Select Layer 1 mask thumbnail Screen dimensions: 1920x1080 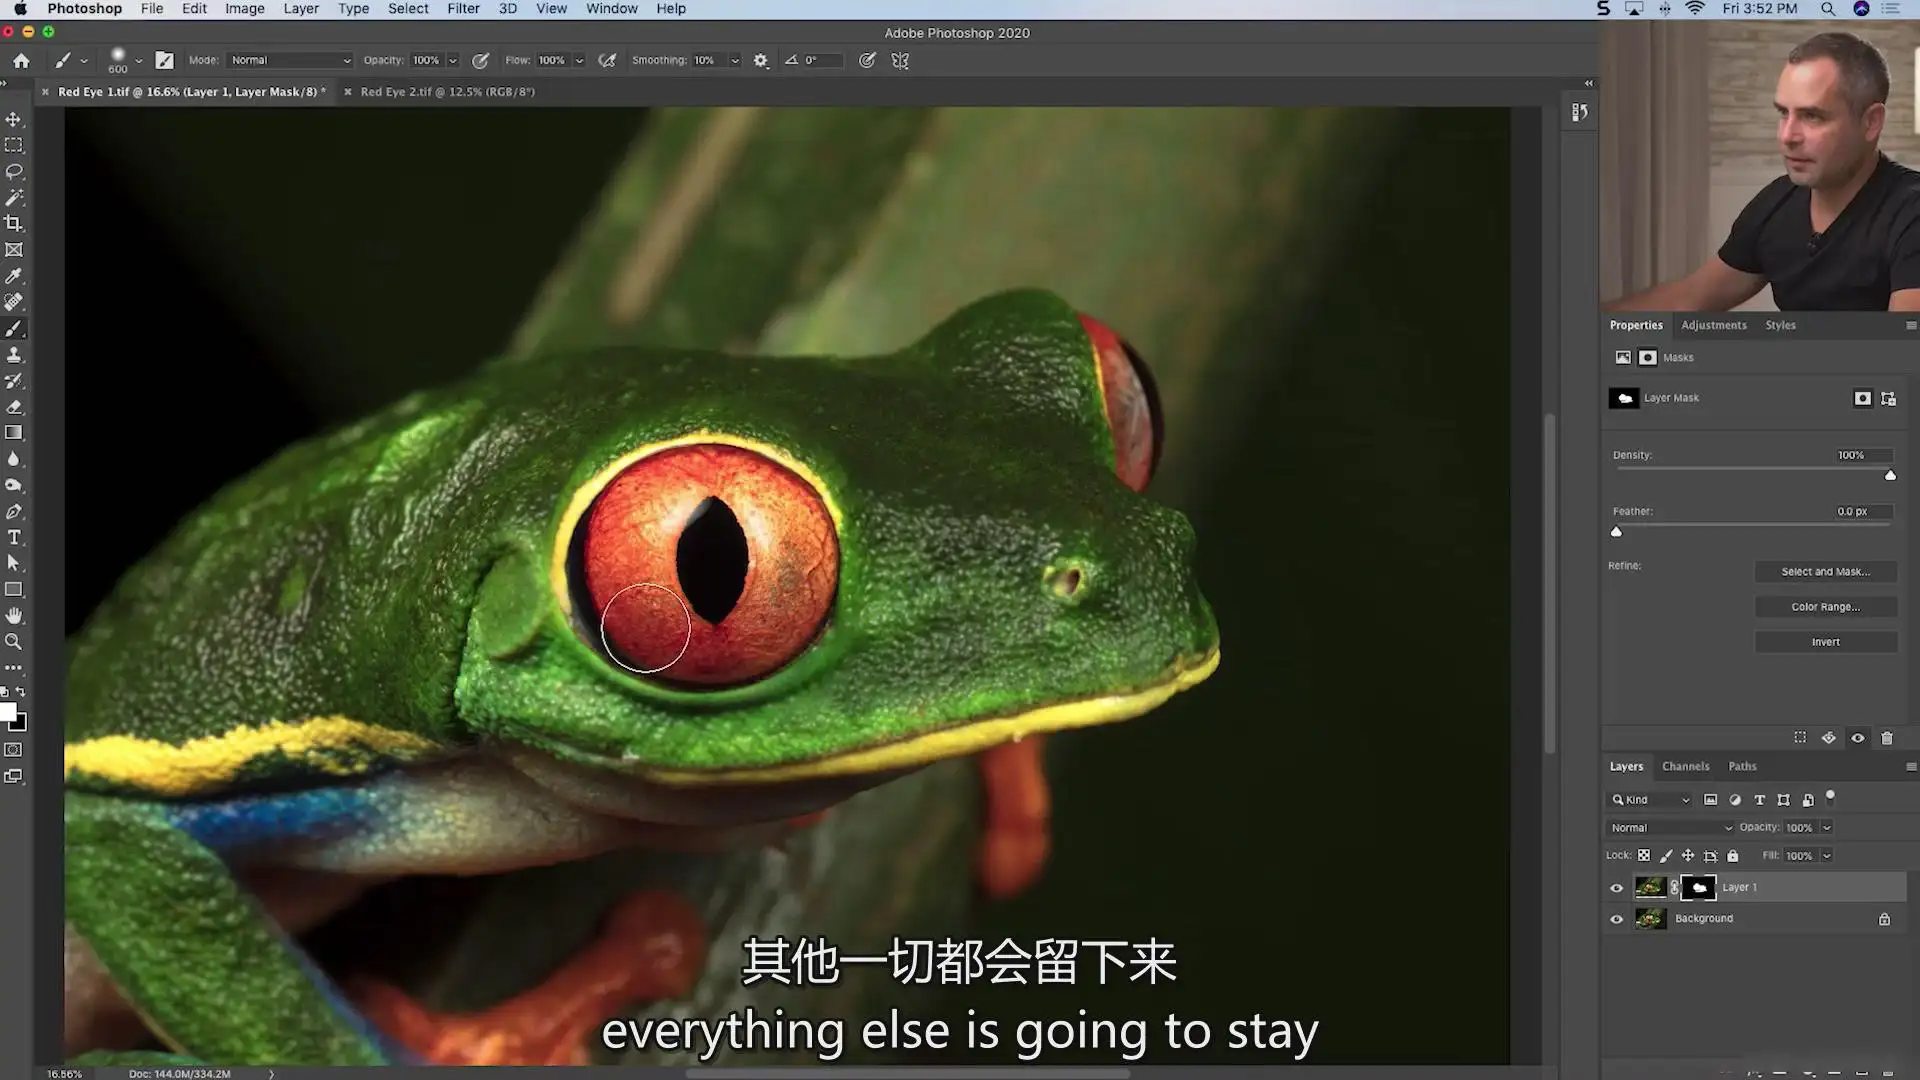[1699, 887]
